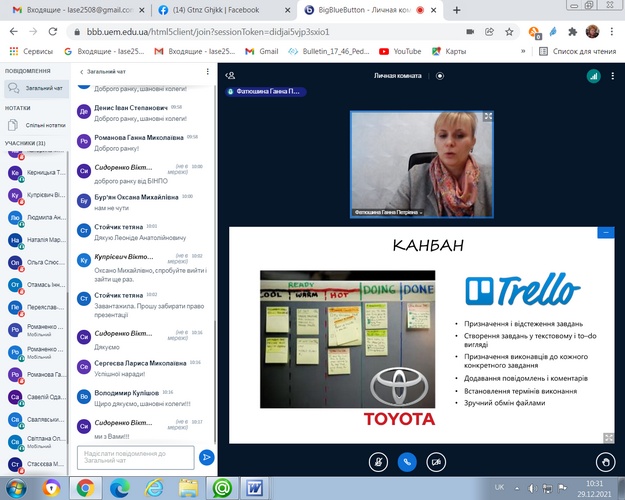Open the three-dot options menu in conference header
This screenshot has width=625, height=500.
[x=609, y=75]
